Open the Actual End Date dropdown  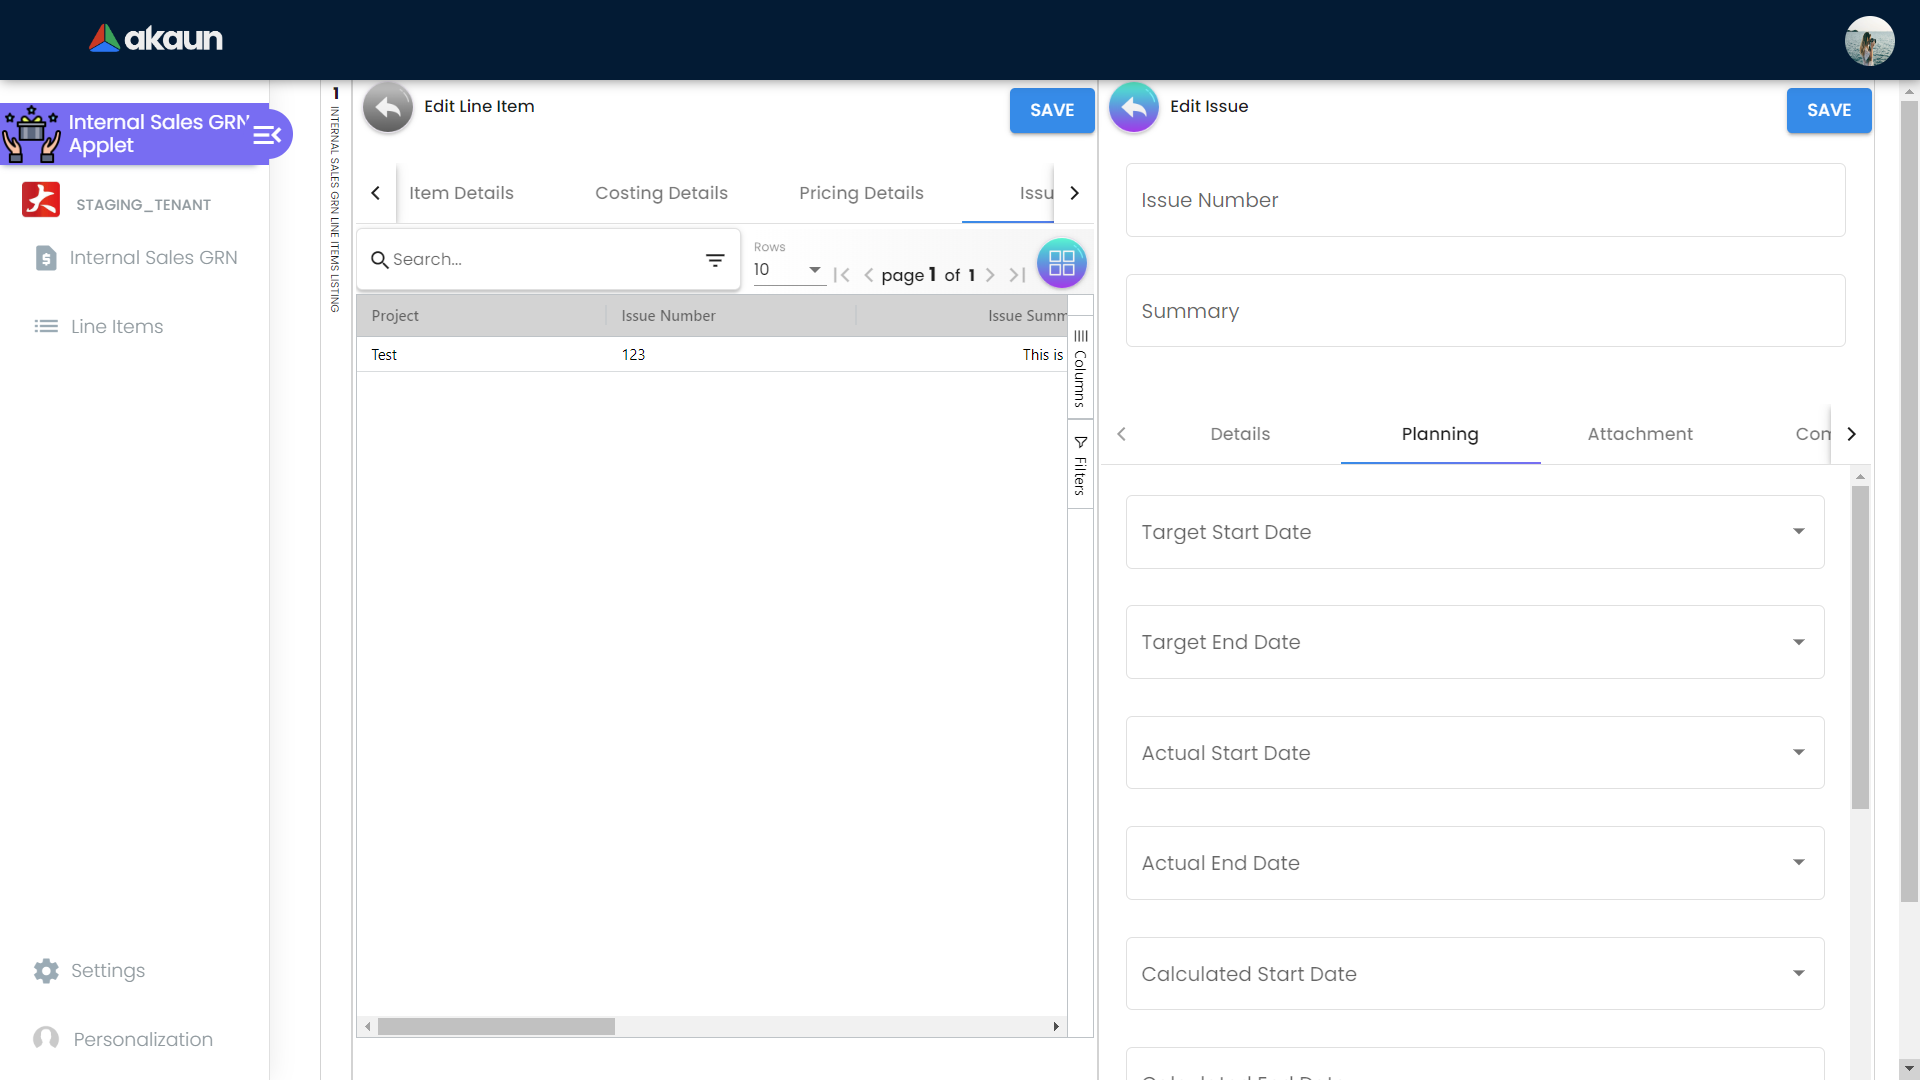point(1797,863)
